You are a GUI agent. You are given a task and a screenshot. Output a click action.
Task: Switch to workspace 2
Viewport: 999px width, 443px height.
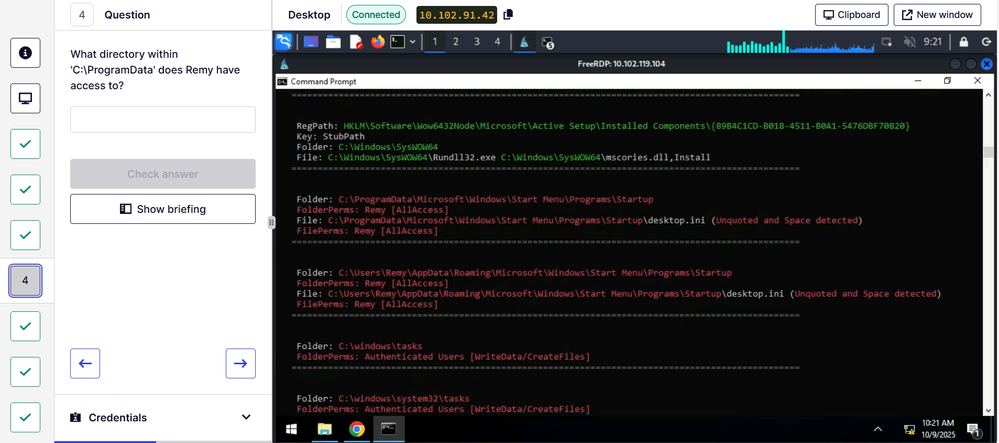click(x=455, y=42)
